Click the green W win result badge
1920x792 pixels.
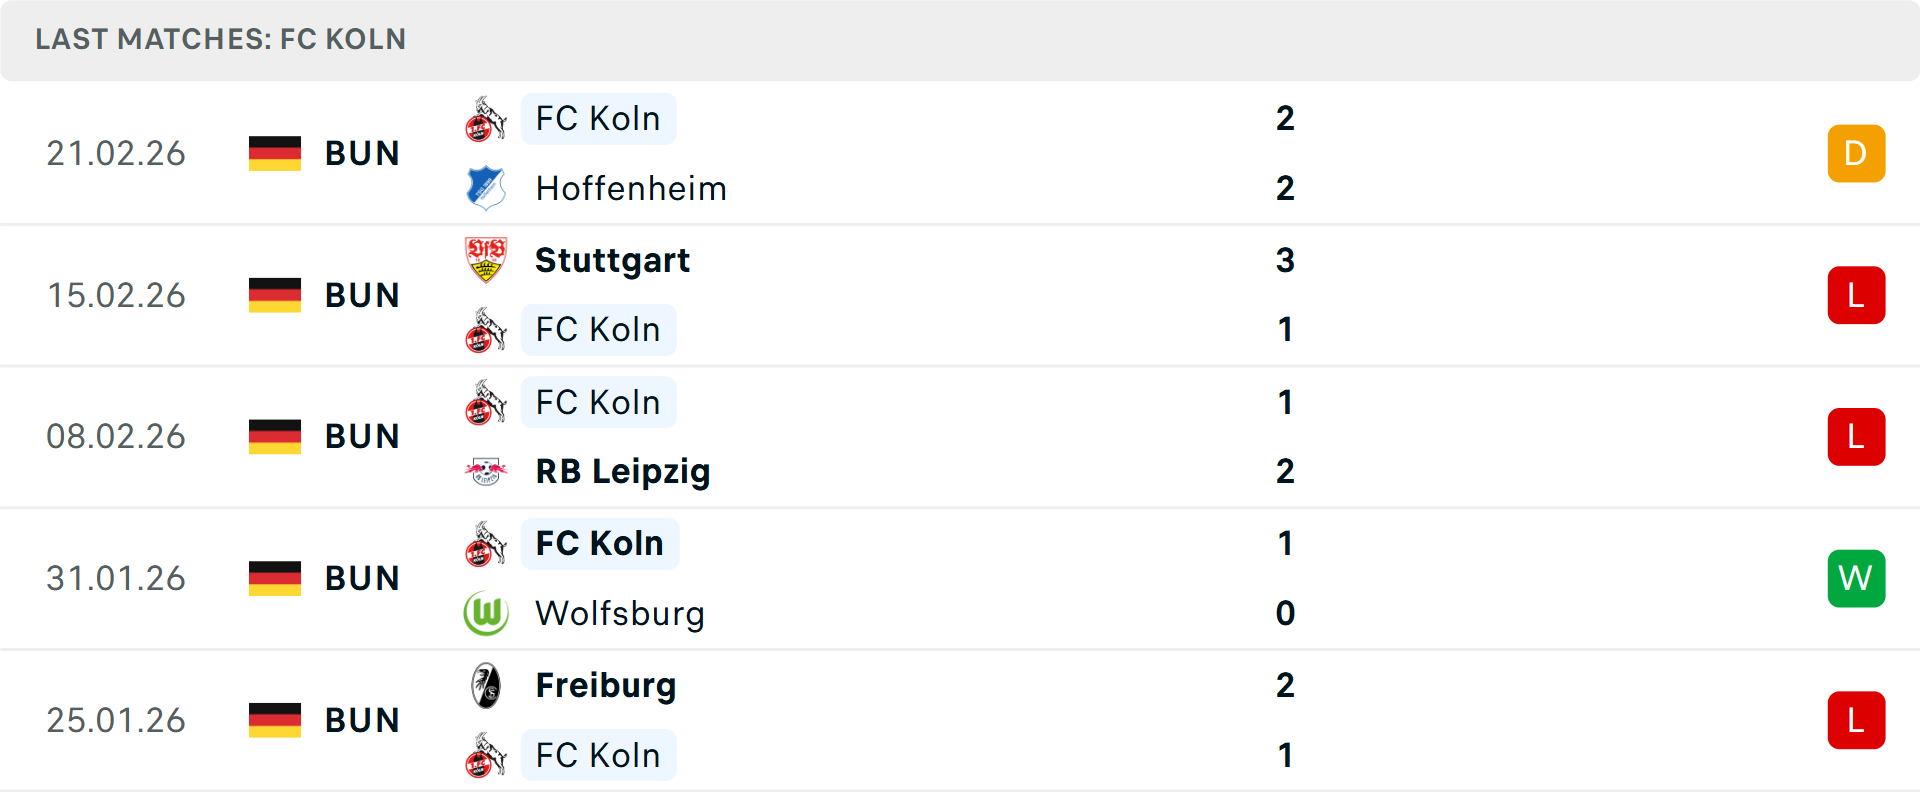[x=1856, y=578]
